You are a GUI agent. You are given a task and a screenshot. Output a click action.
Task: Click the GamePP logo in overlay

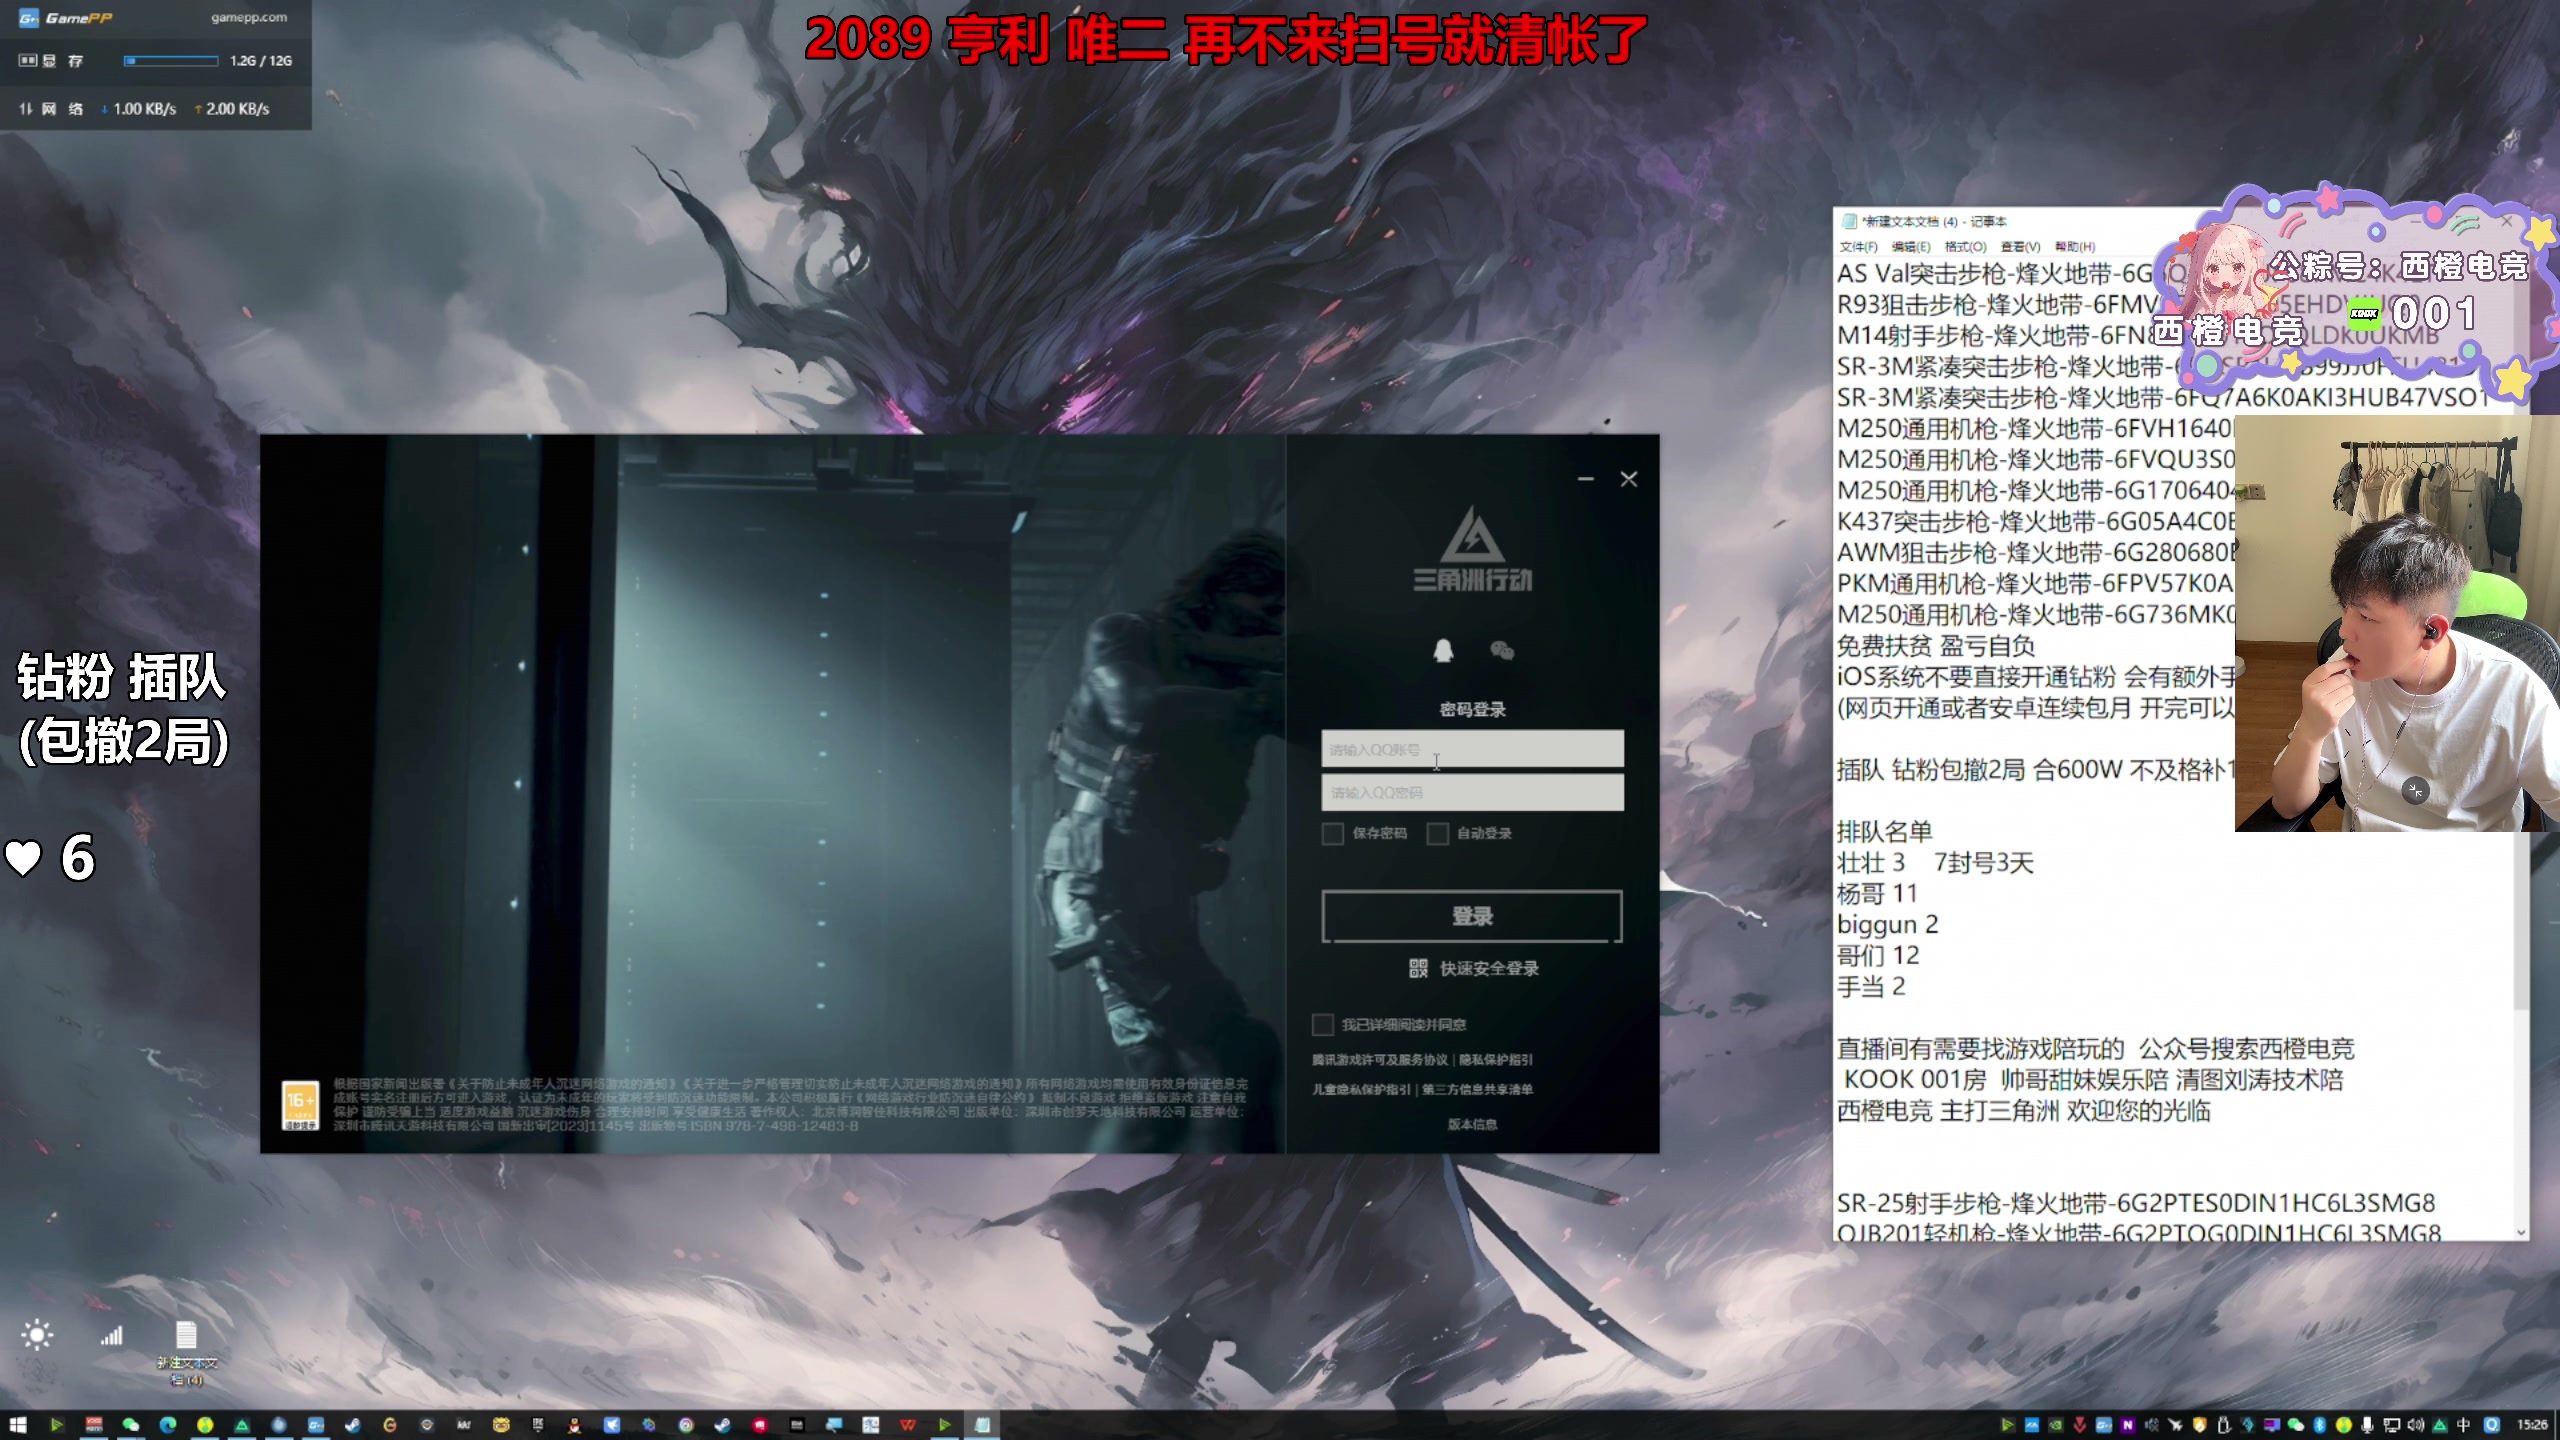tap(66, 18)
